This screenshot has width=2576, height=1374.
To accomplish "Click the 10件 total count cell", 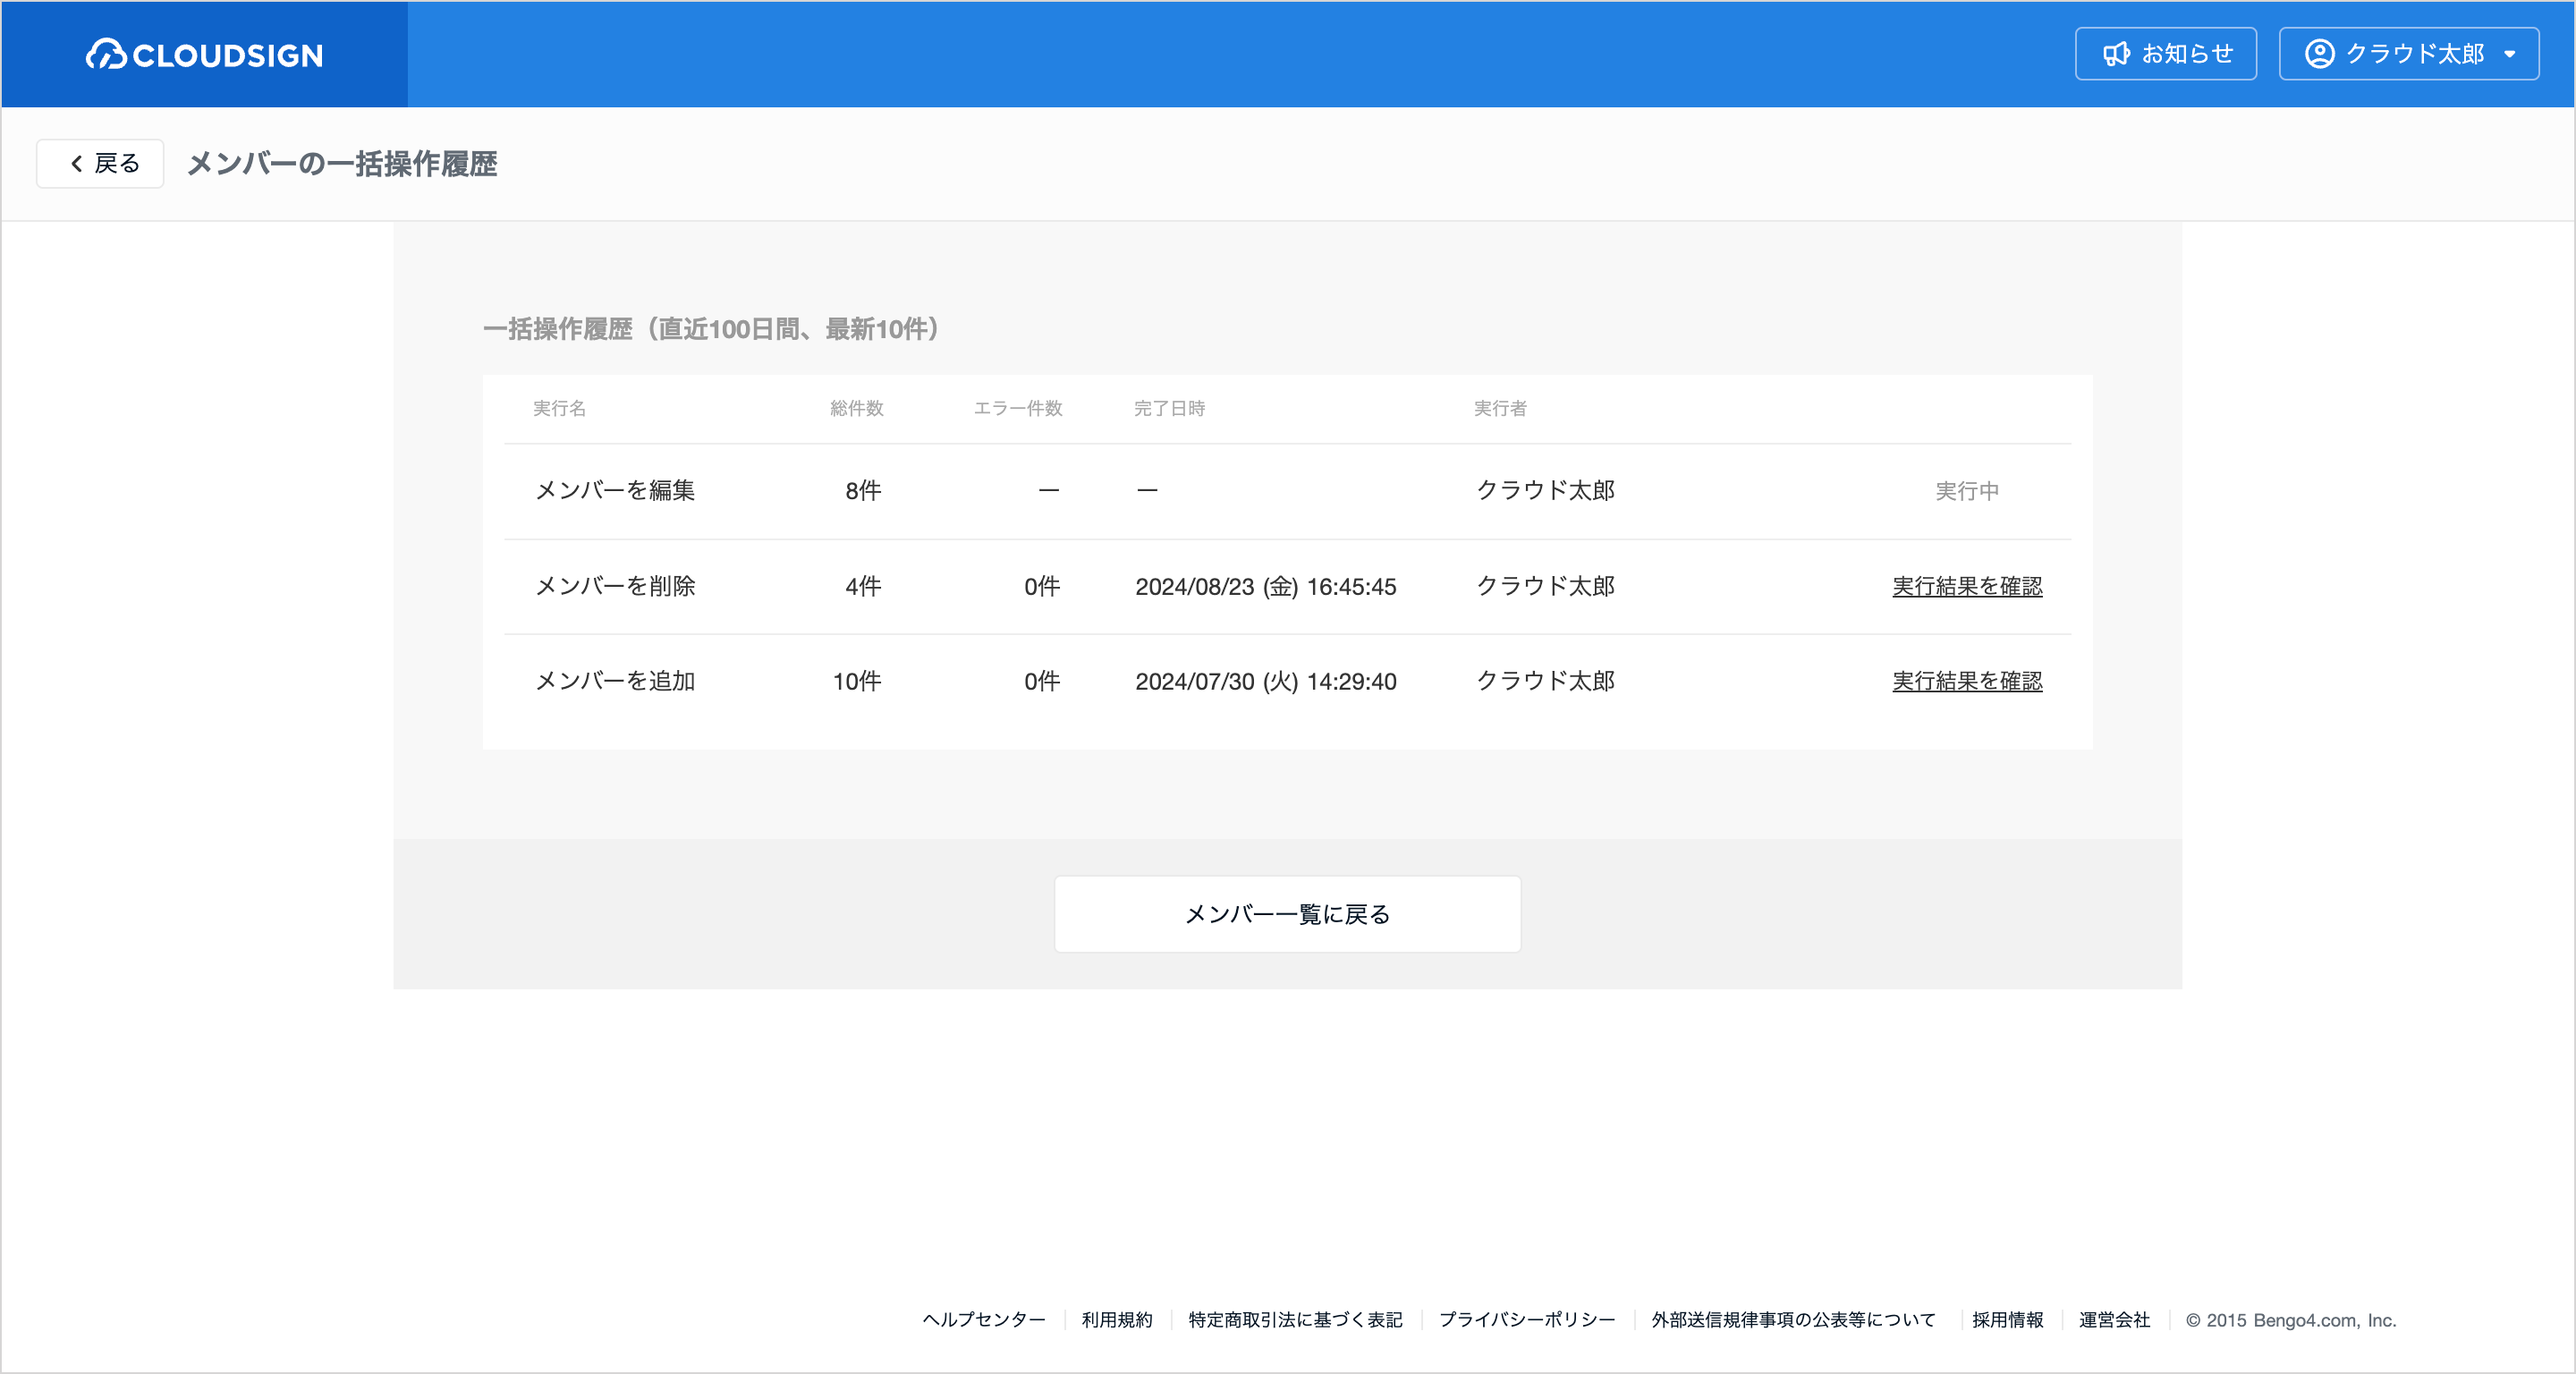I will tap(857, 681).
